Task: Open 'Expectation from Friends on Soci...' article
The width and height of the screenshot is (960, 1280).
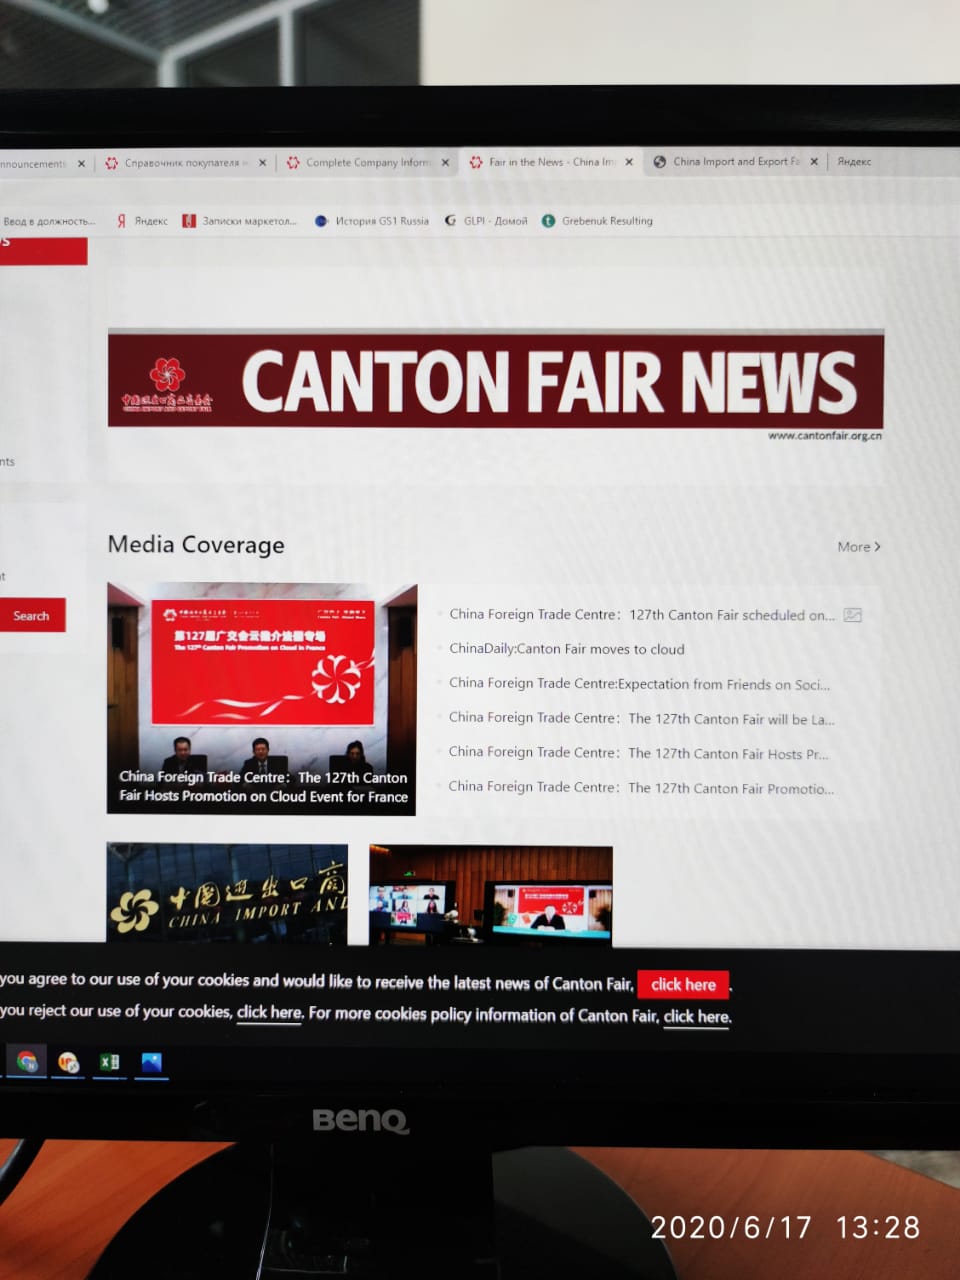Action: point(640,684)
